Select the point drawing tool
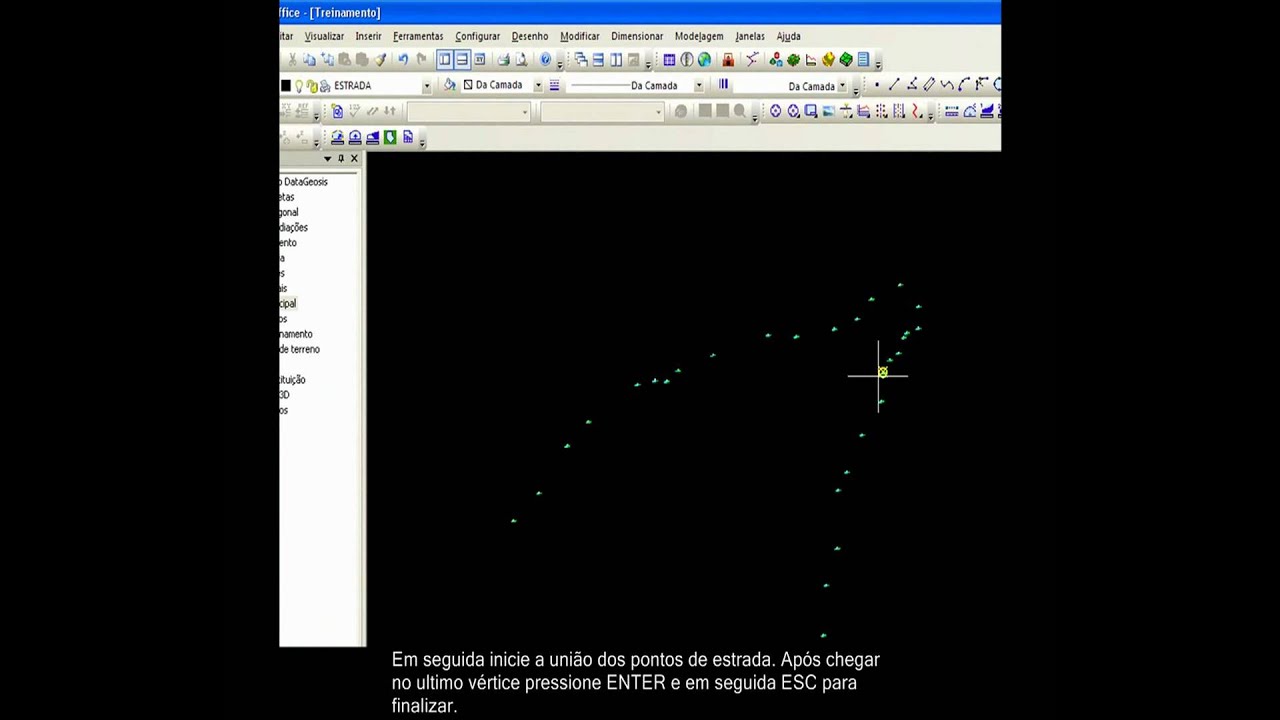Viewport: 1280px width, 720px height. point(877,85)
